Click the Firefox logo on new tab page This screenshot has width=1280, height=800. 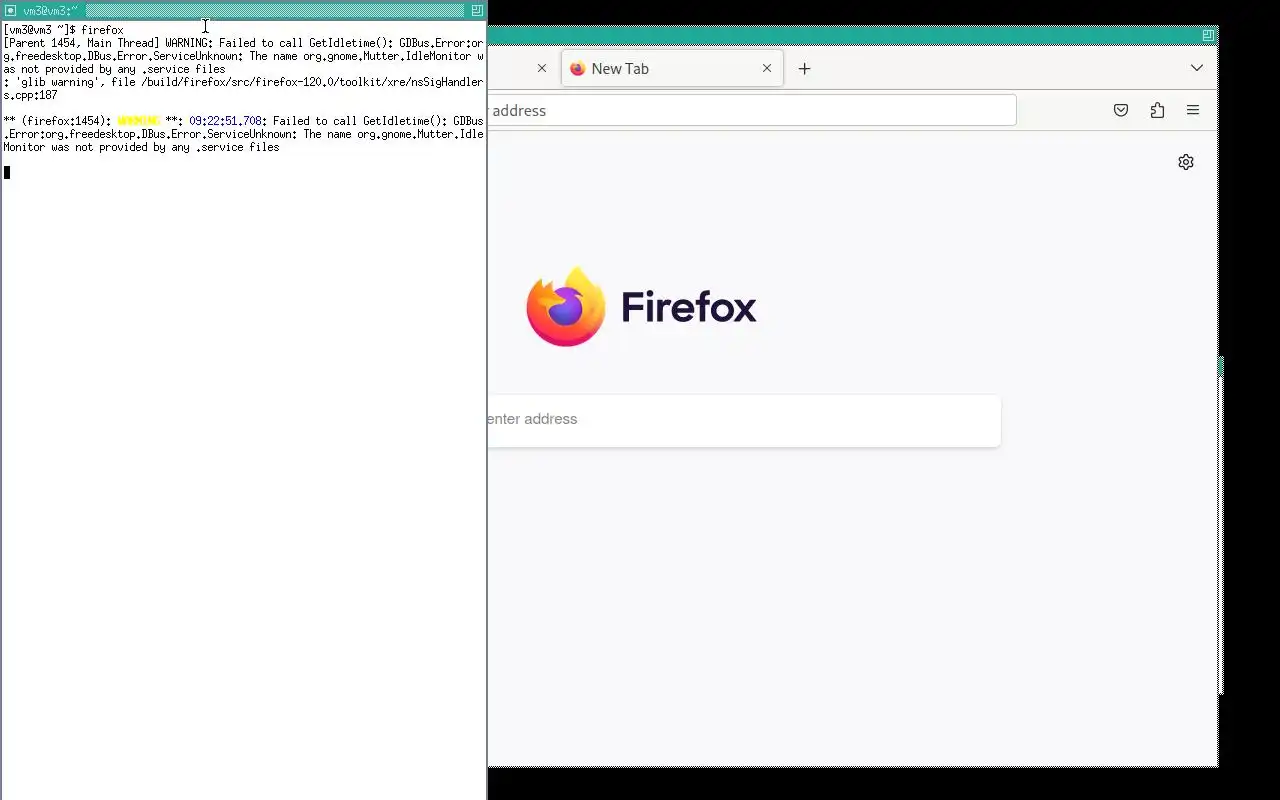(565, 306)
